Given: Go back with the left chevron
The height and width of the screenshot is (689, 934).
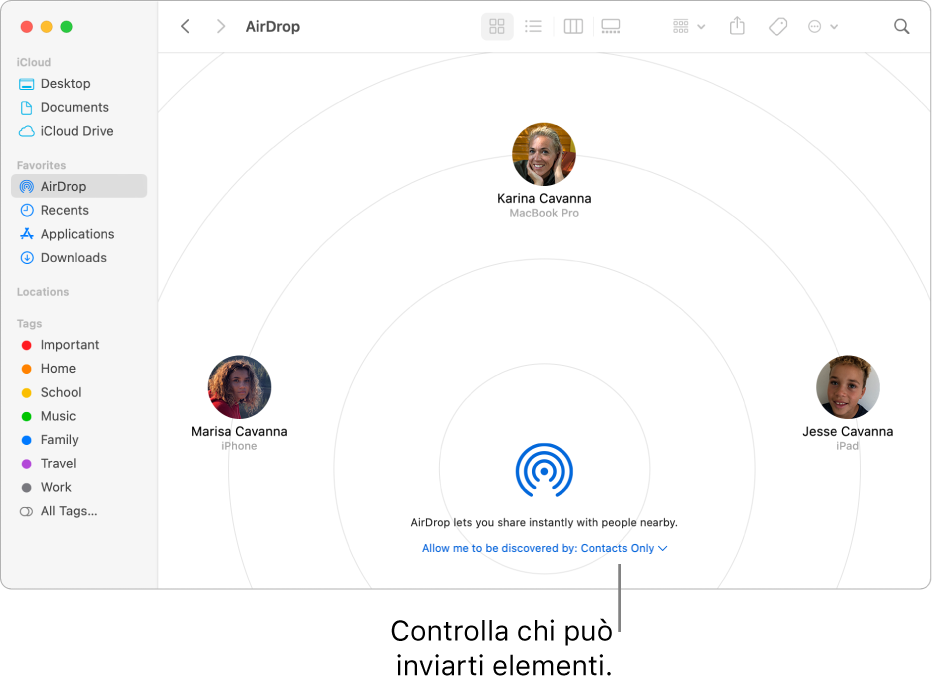Looking at the screenshot, I should point(185,26).
